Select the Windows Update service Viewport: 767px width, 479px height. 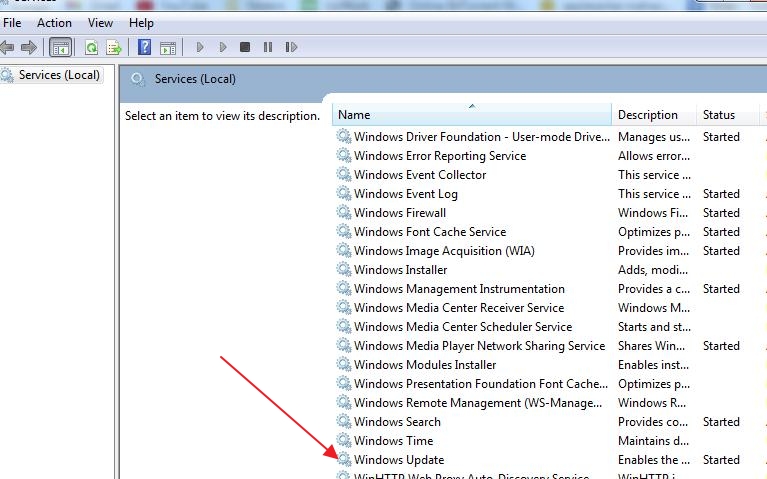pos(398,460)
